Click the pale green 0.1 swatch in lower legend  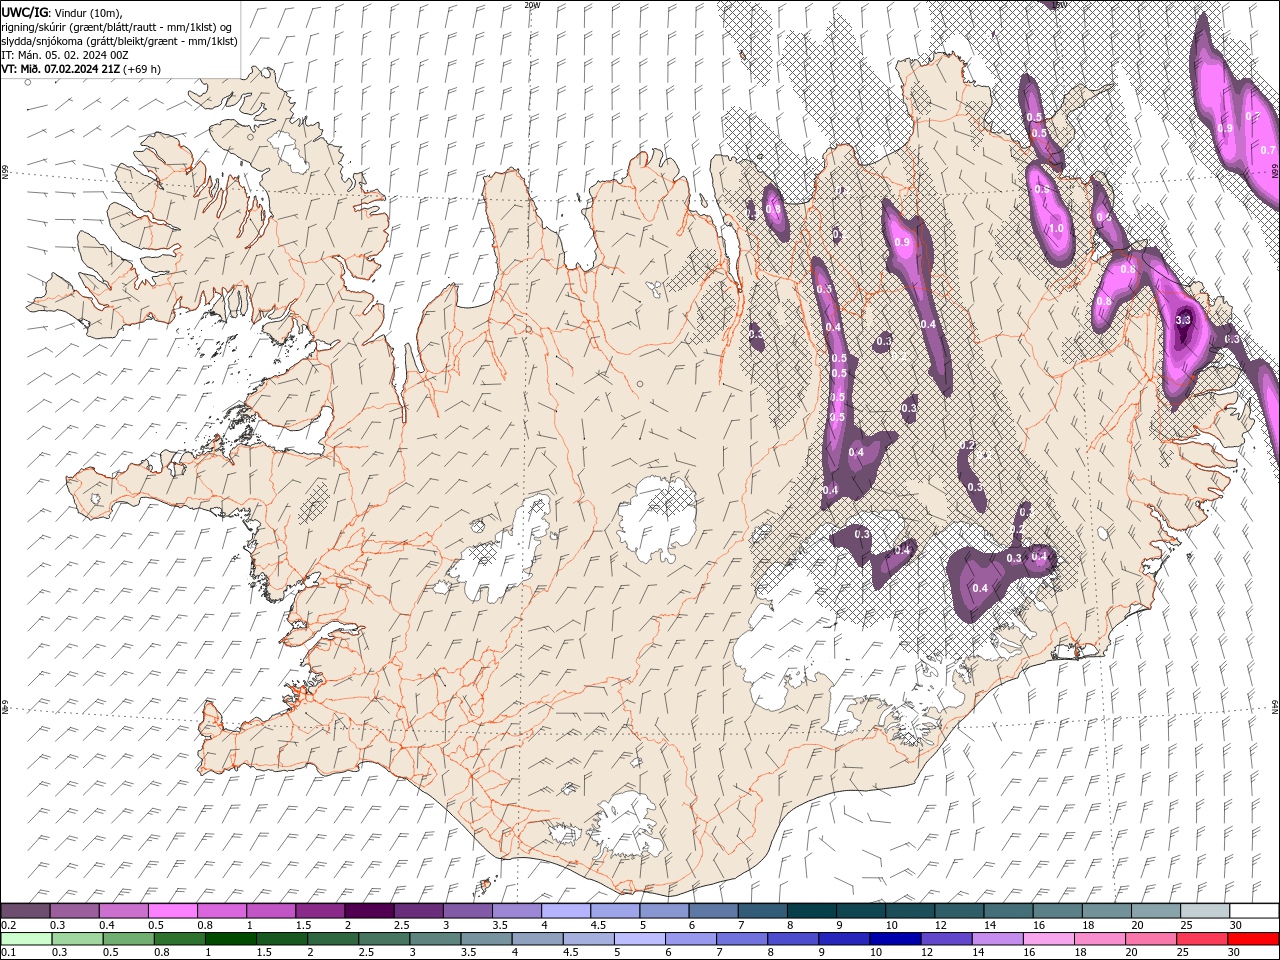point(26,939)
